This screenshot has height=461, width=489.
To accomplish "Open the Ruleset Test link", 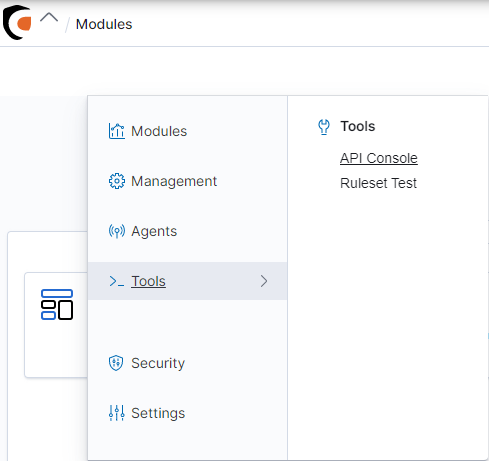I will click(x=378, y=183).
